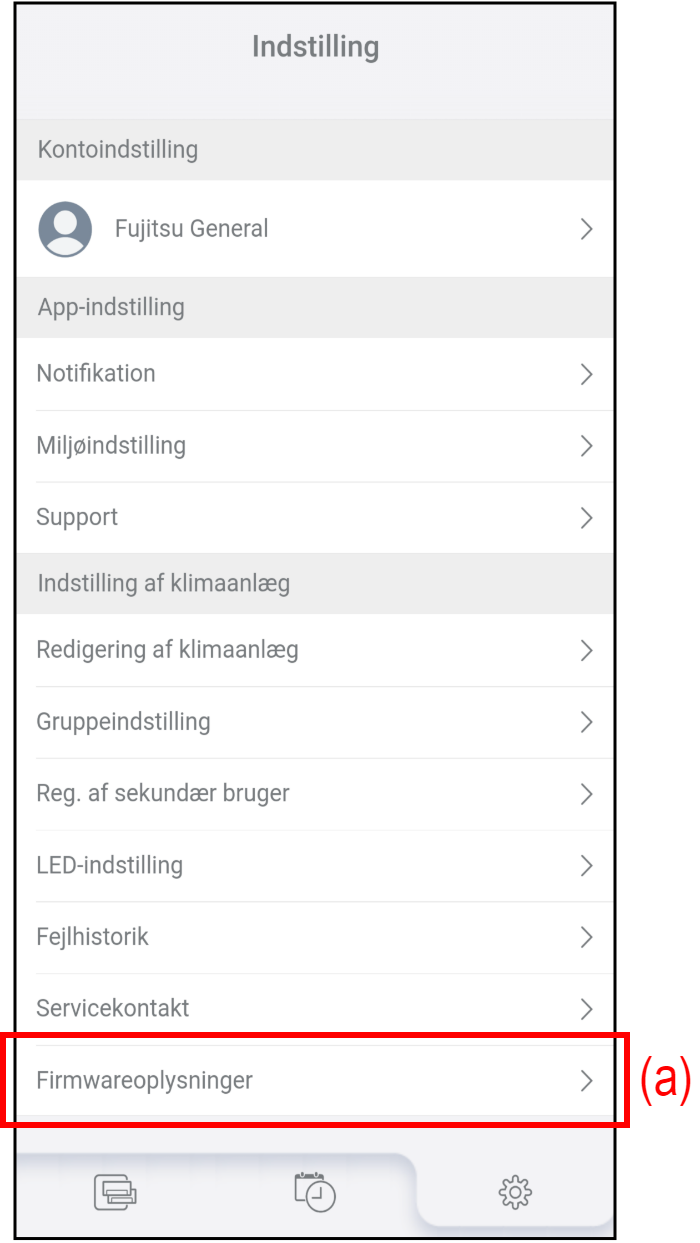Open Miljøindstilling menu entry

tap(315, 446)
